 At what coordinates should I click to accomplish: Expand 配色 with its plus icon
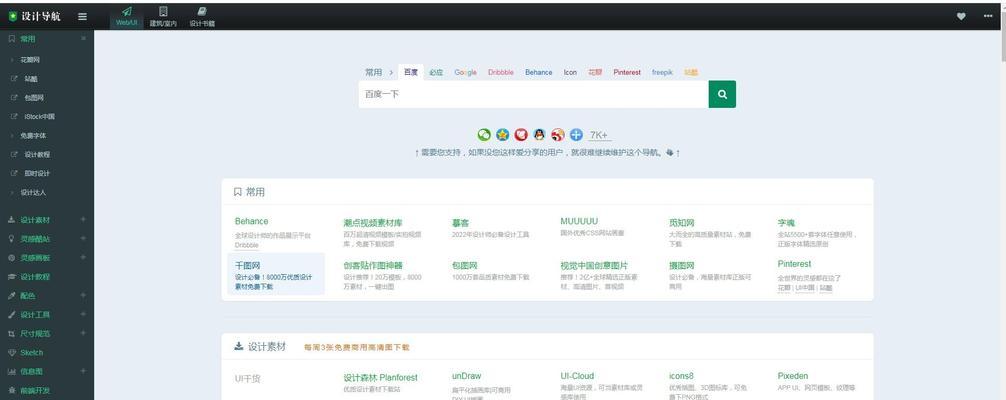click(x=83, y=295)
